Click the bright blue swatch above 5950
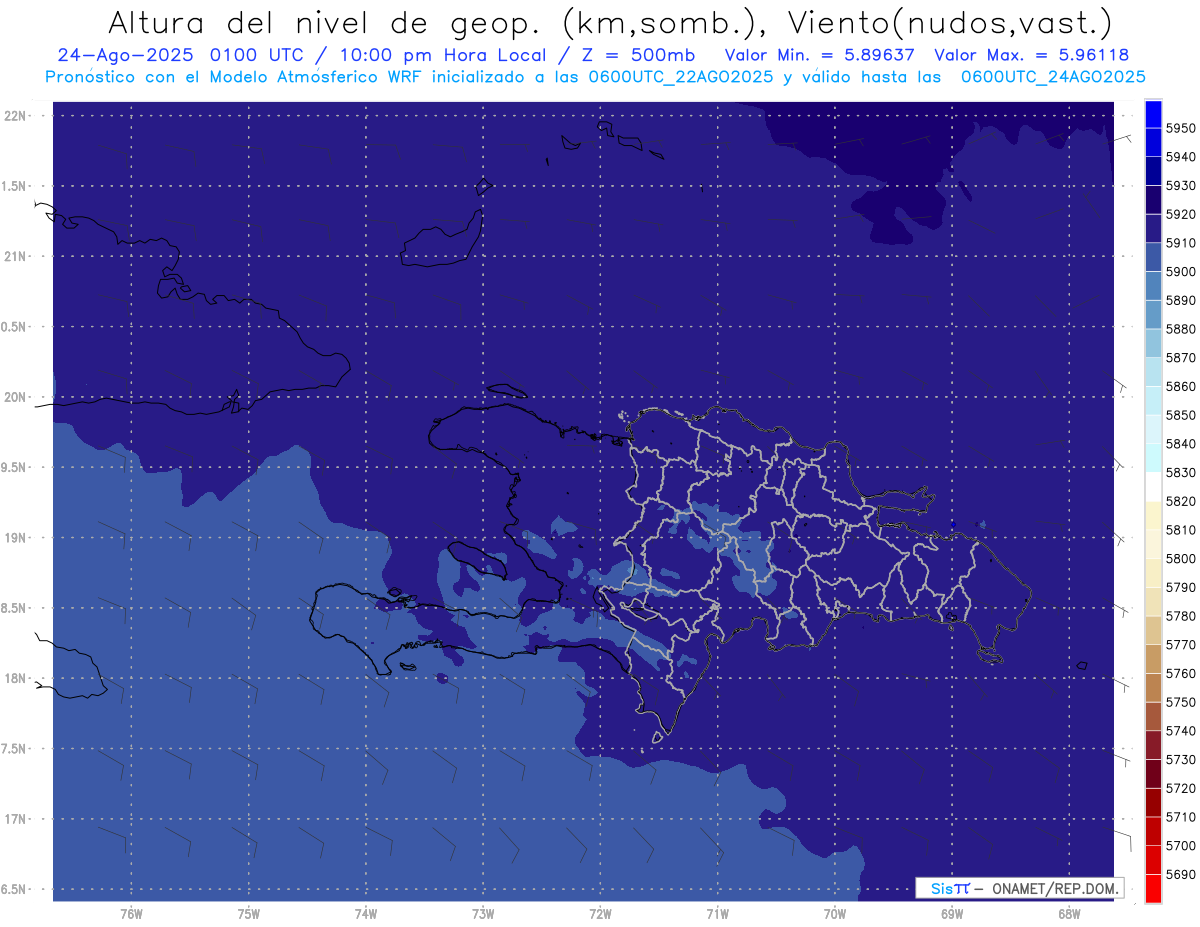This screenshot has height=927, width=1200. coord(1153,114)
